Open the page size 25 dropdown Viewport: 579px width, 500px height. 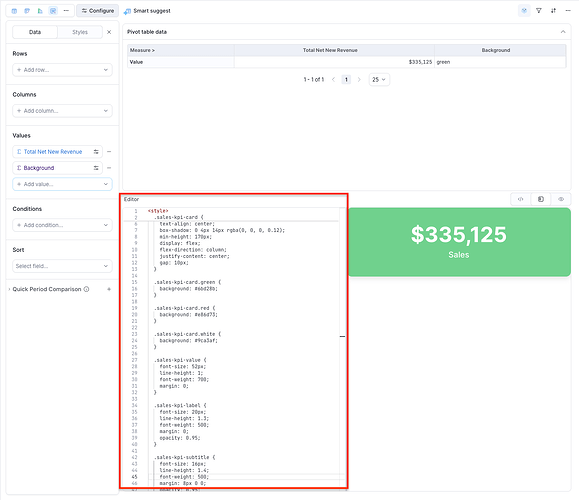tap(379, 79)
